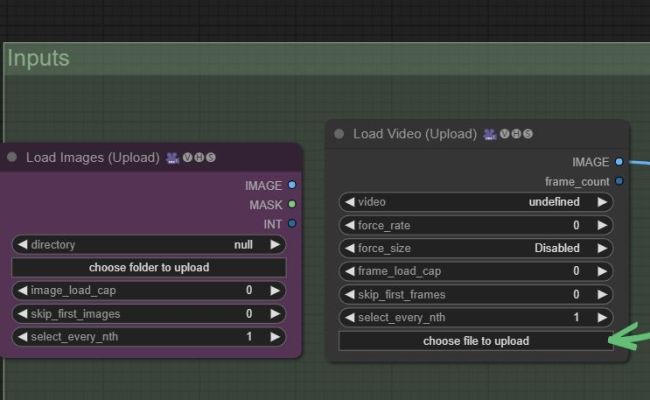Screen dimensions: 650x400
Task: Decrease Load Video select_every_nth value
Action: click(350, 318)
